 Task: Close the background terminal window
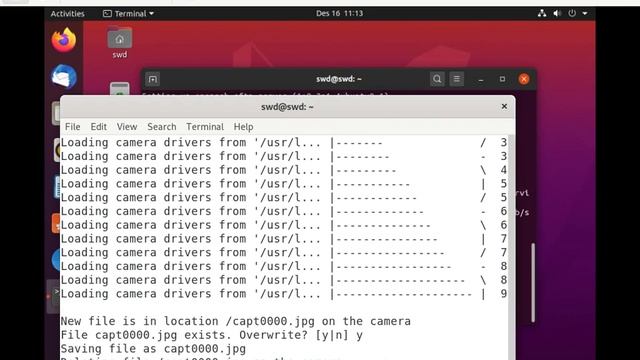tap(524, 79)
